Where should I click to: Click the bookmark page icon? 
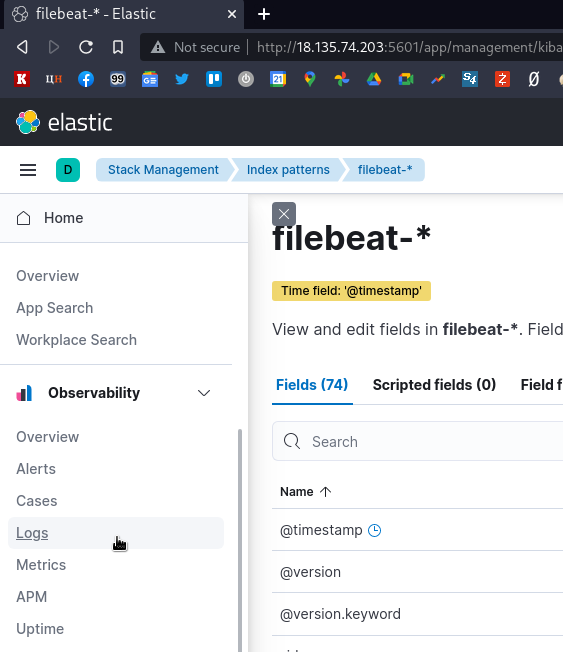coord(118,47)
